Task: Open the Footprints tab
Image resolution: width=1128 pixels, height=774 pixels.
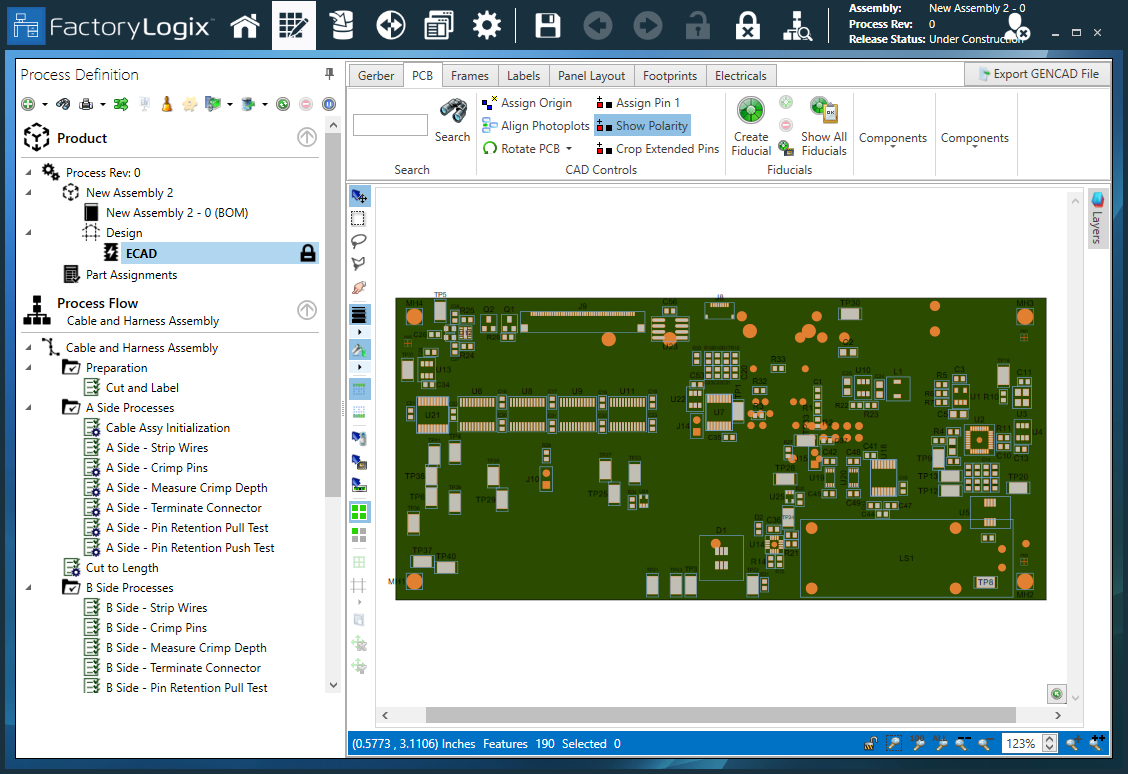Action: click(670, 75)
